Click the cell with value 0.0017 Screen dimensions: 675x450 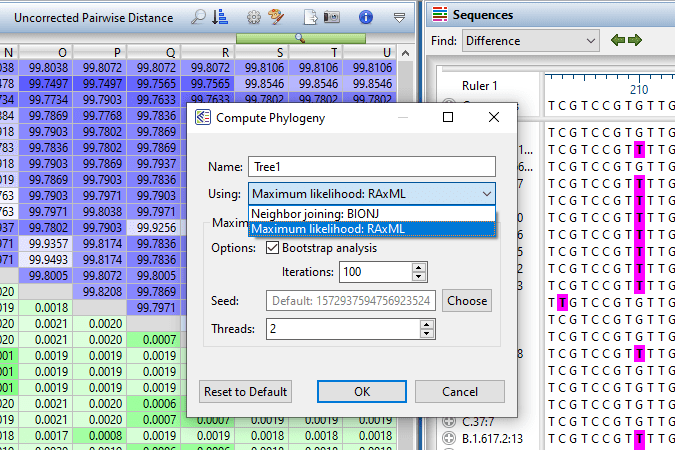tap(46, 436)
